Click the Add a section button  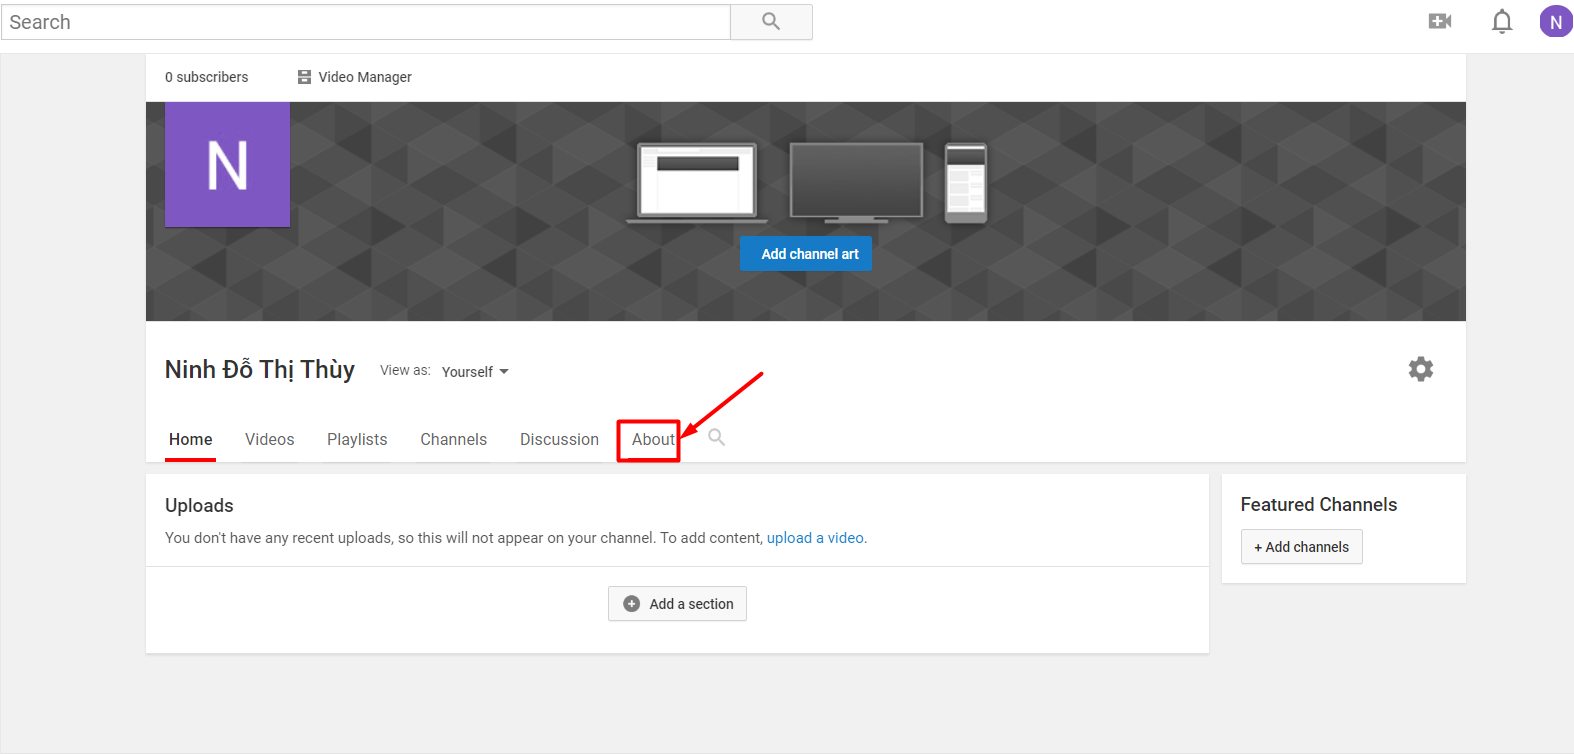tap(678, 604)
